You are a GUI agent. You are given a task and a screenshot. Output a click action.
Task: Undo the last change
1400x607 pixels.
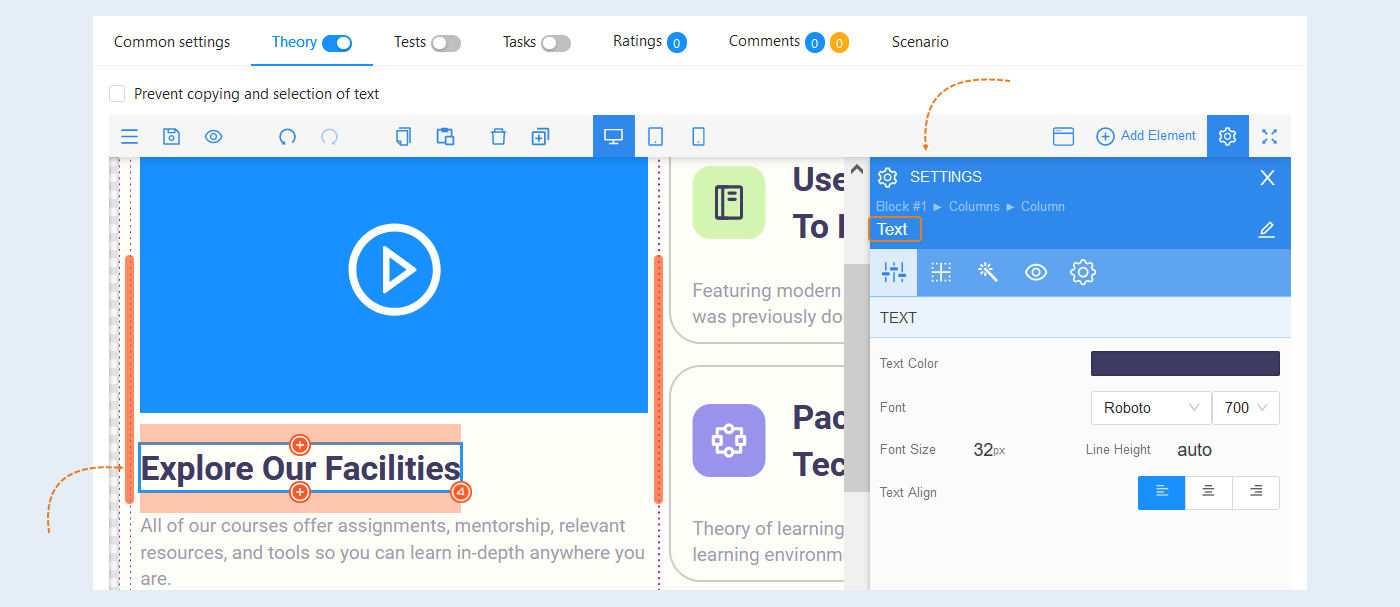[287, 137]
